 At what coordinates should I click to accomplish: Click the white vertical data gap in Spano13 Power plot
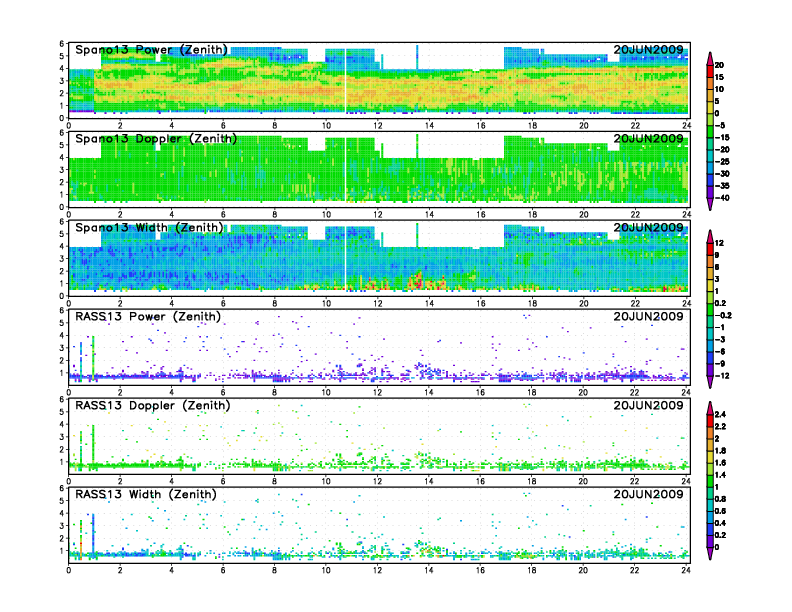click(345, 81)
